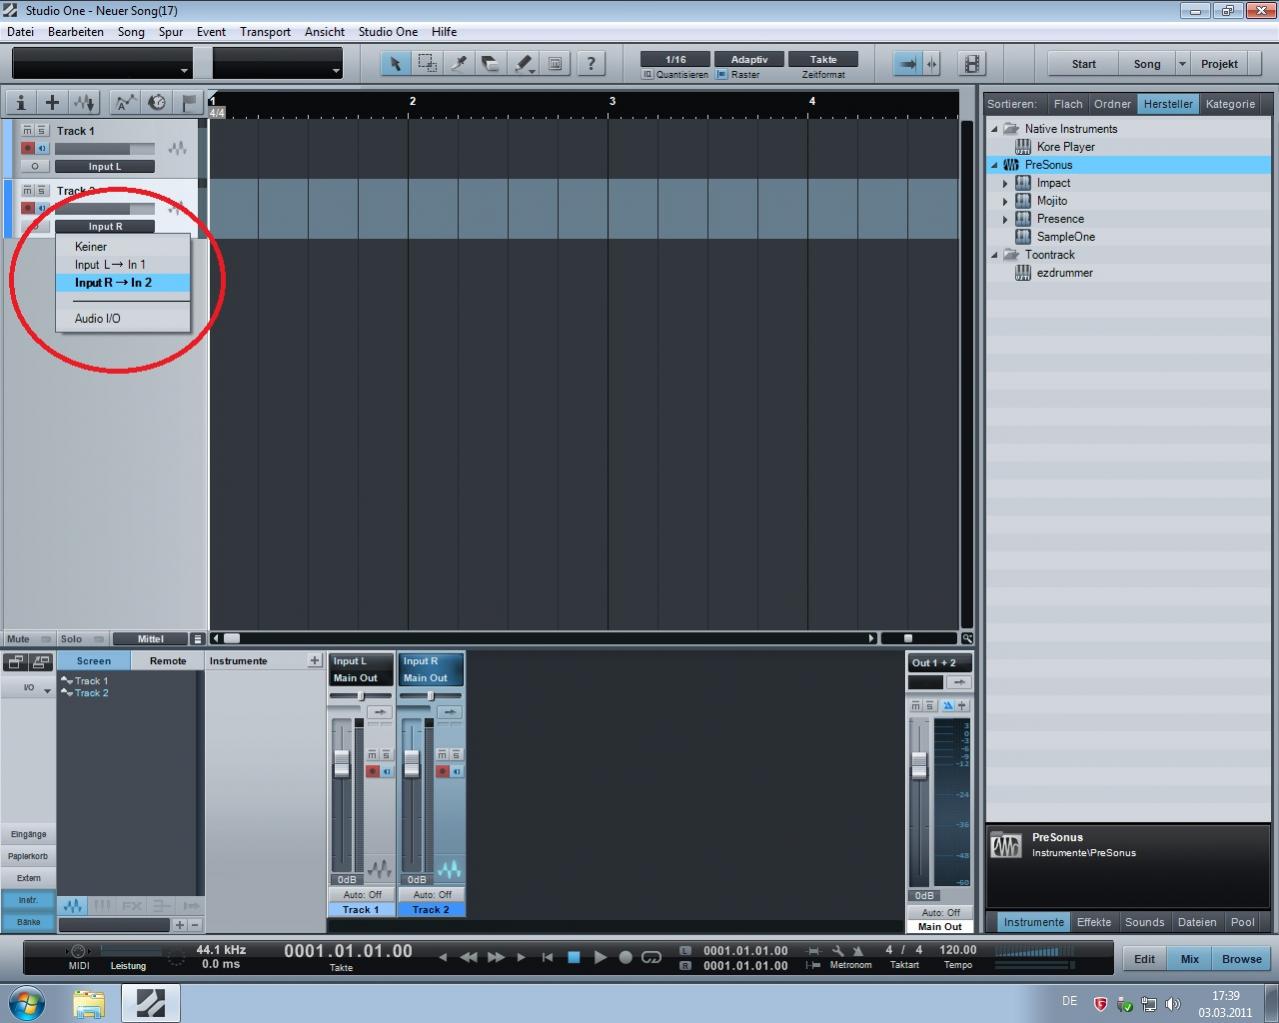Screen dimensions: 1279x1023
Task: Switch to the Sounds browser tab
Action: [x=1144, y=922]
